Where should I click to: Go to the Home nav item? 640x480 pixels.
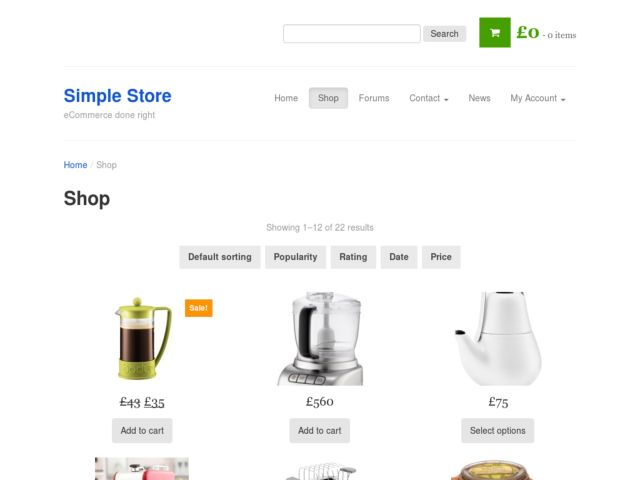click(286, 98)
